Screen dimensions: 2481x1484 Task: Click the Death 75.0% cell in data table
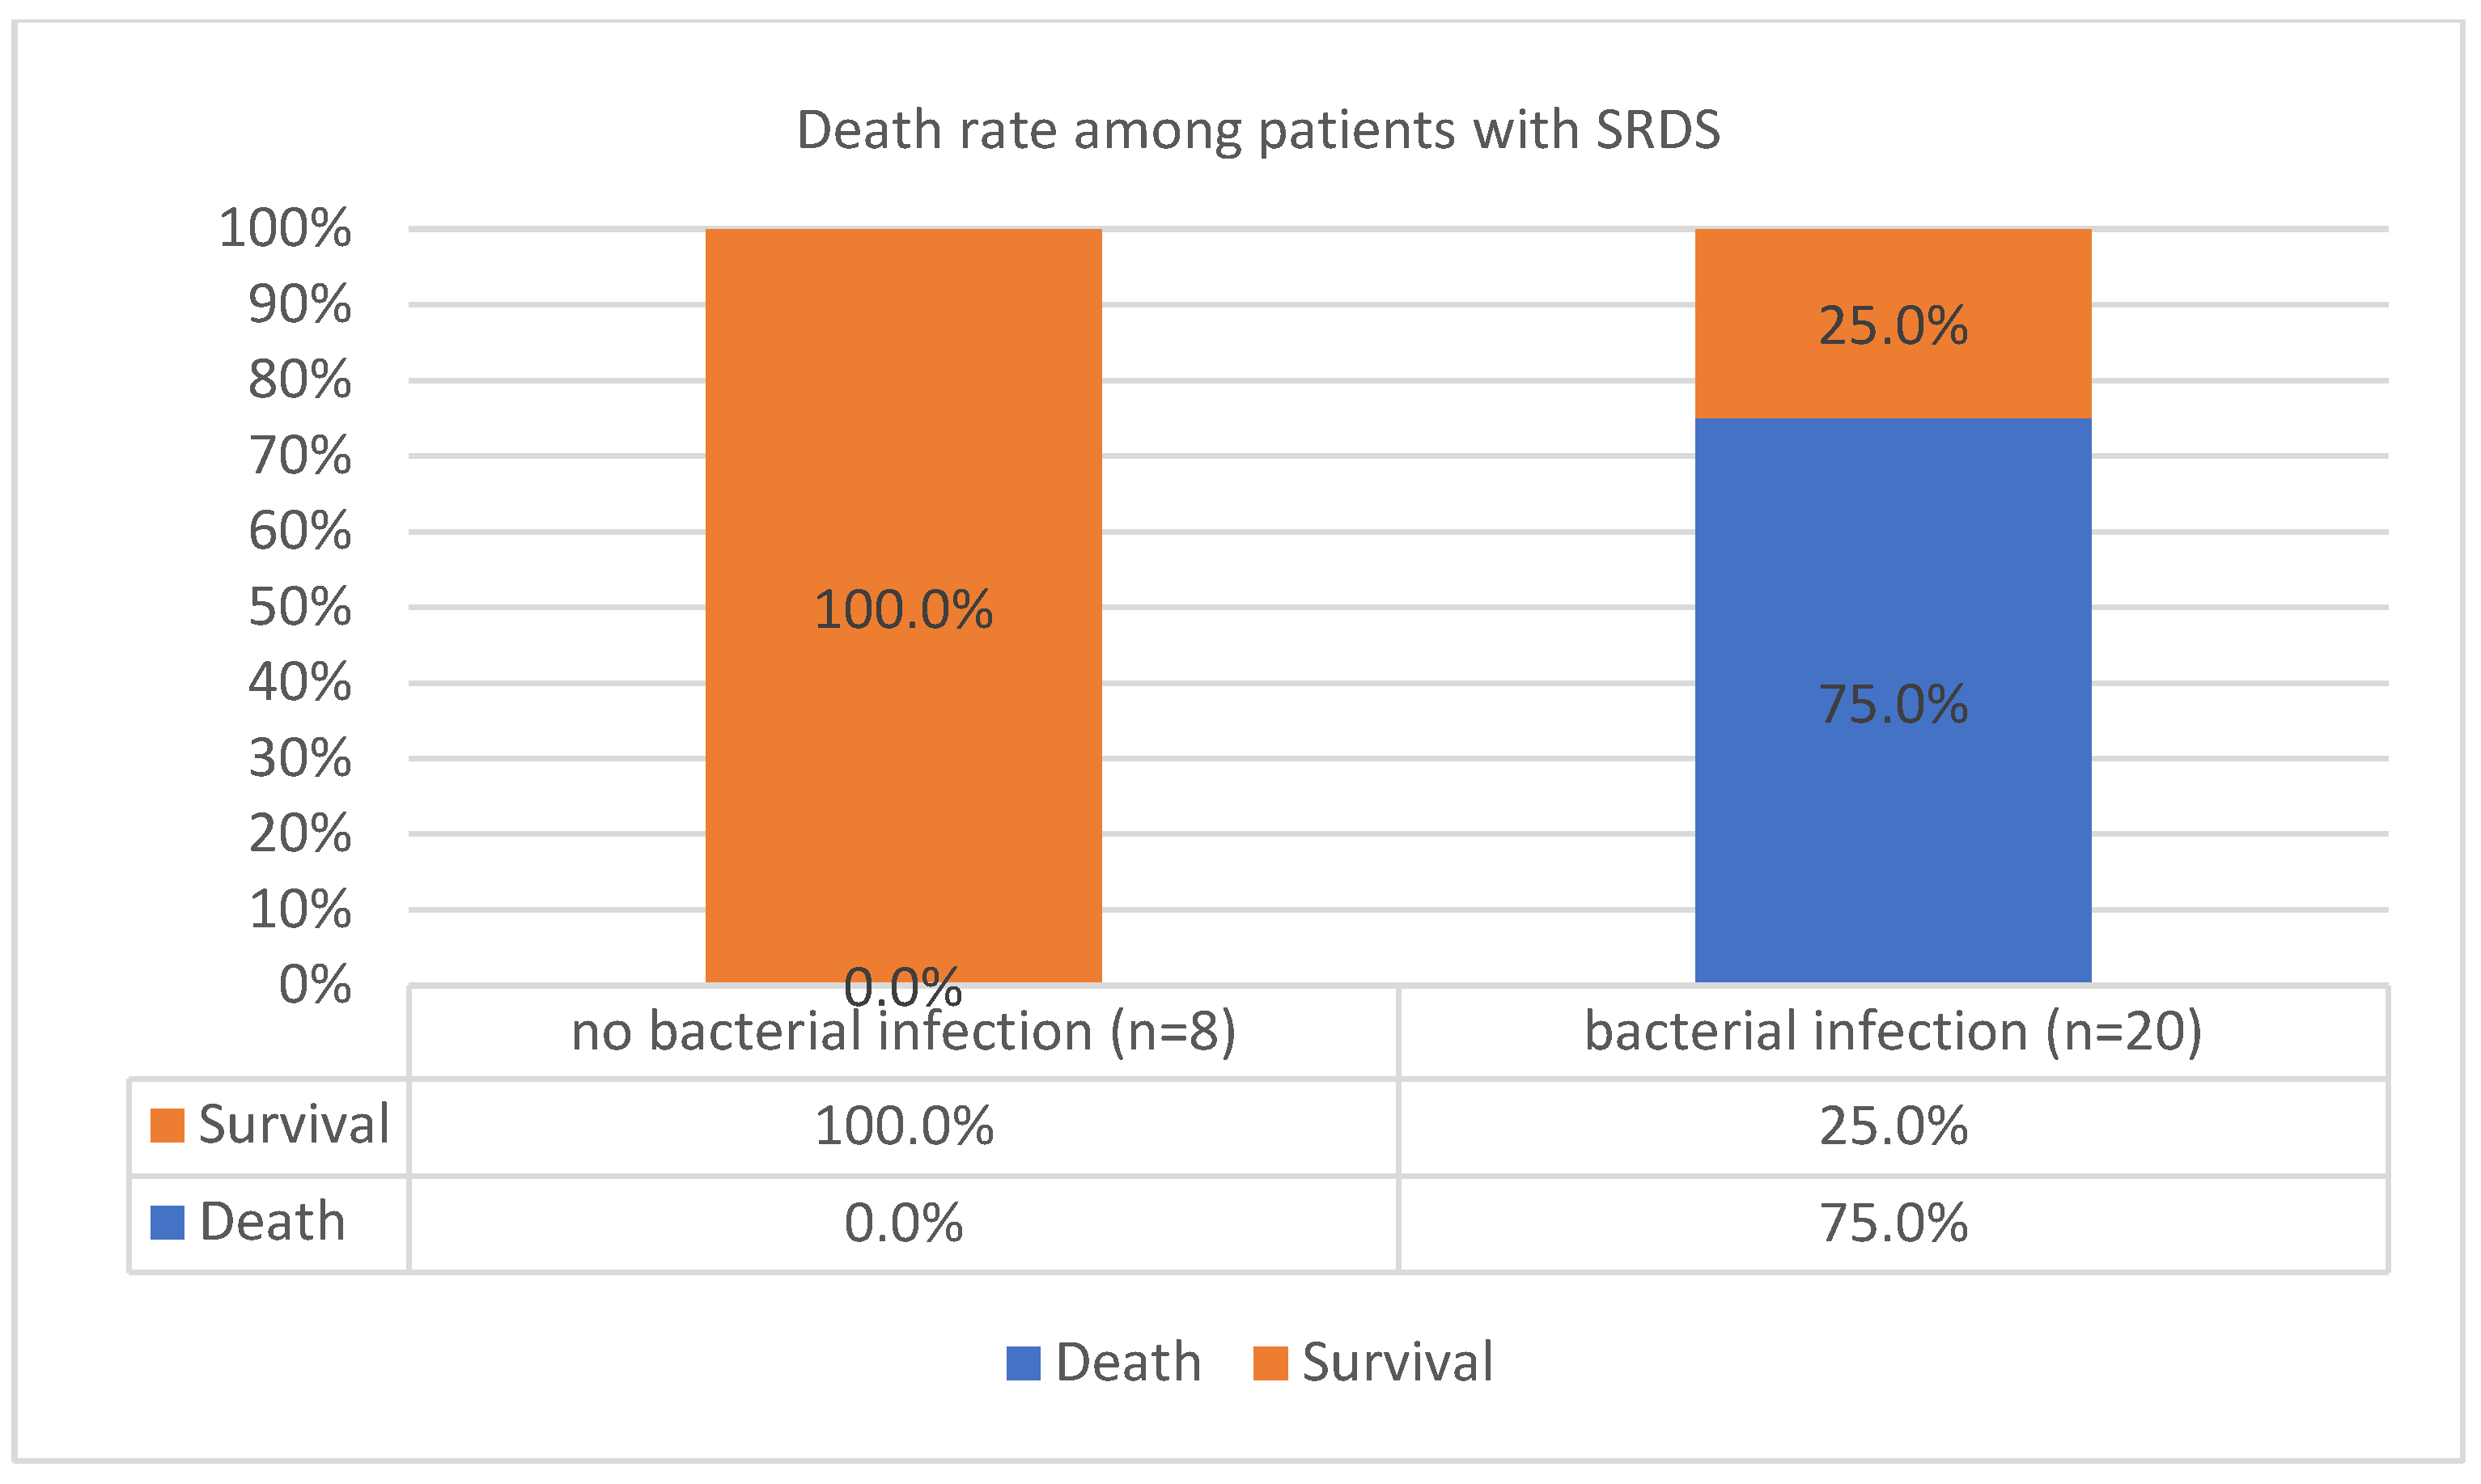click(1893, 1223)
